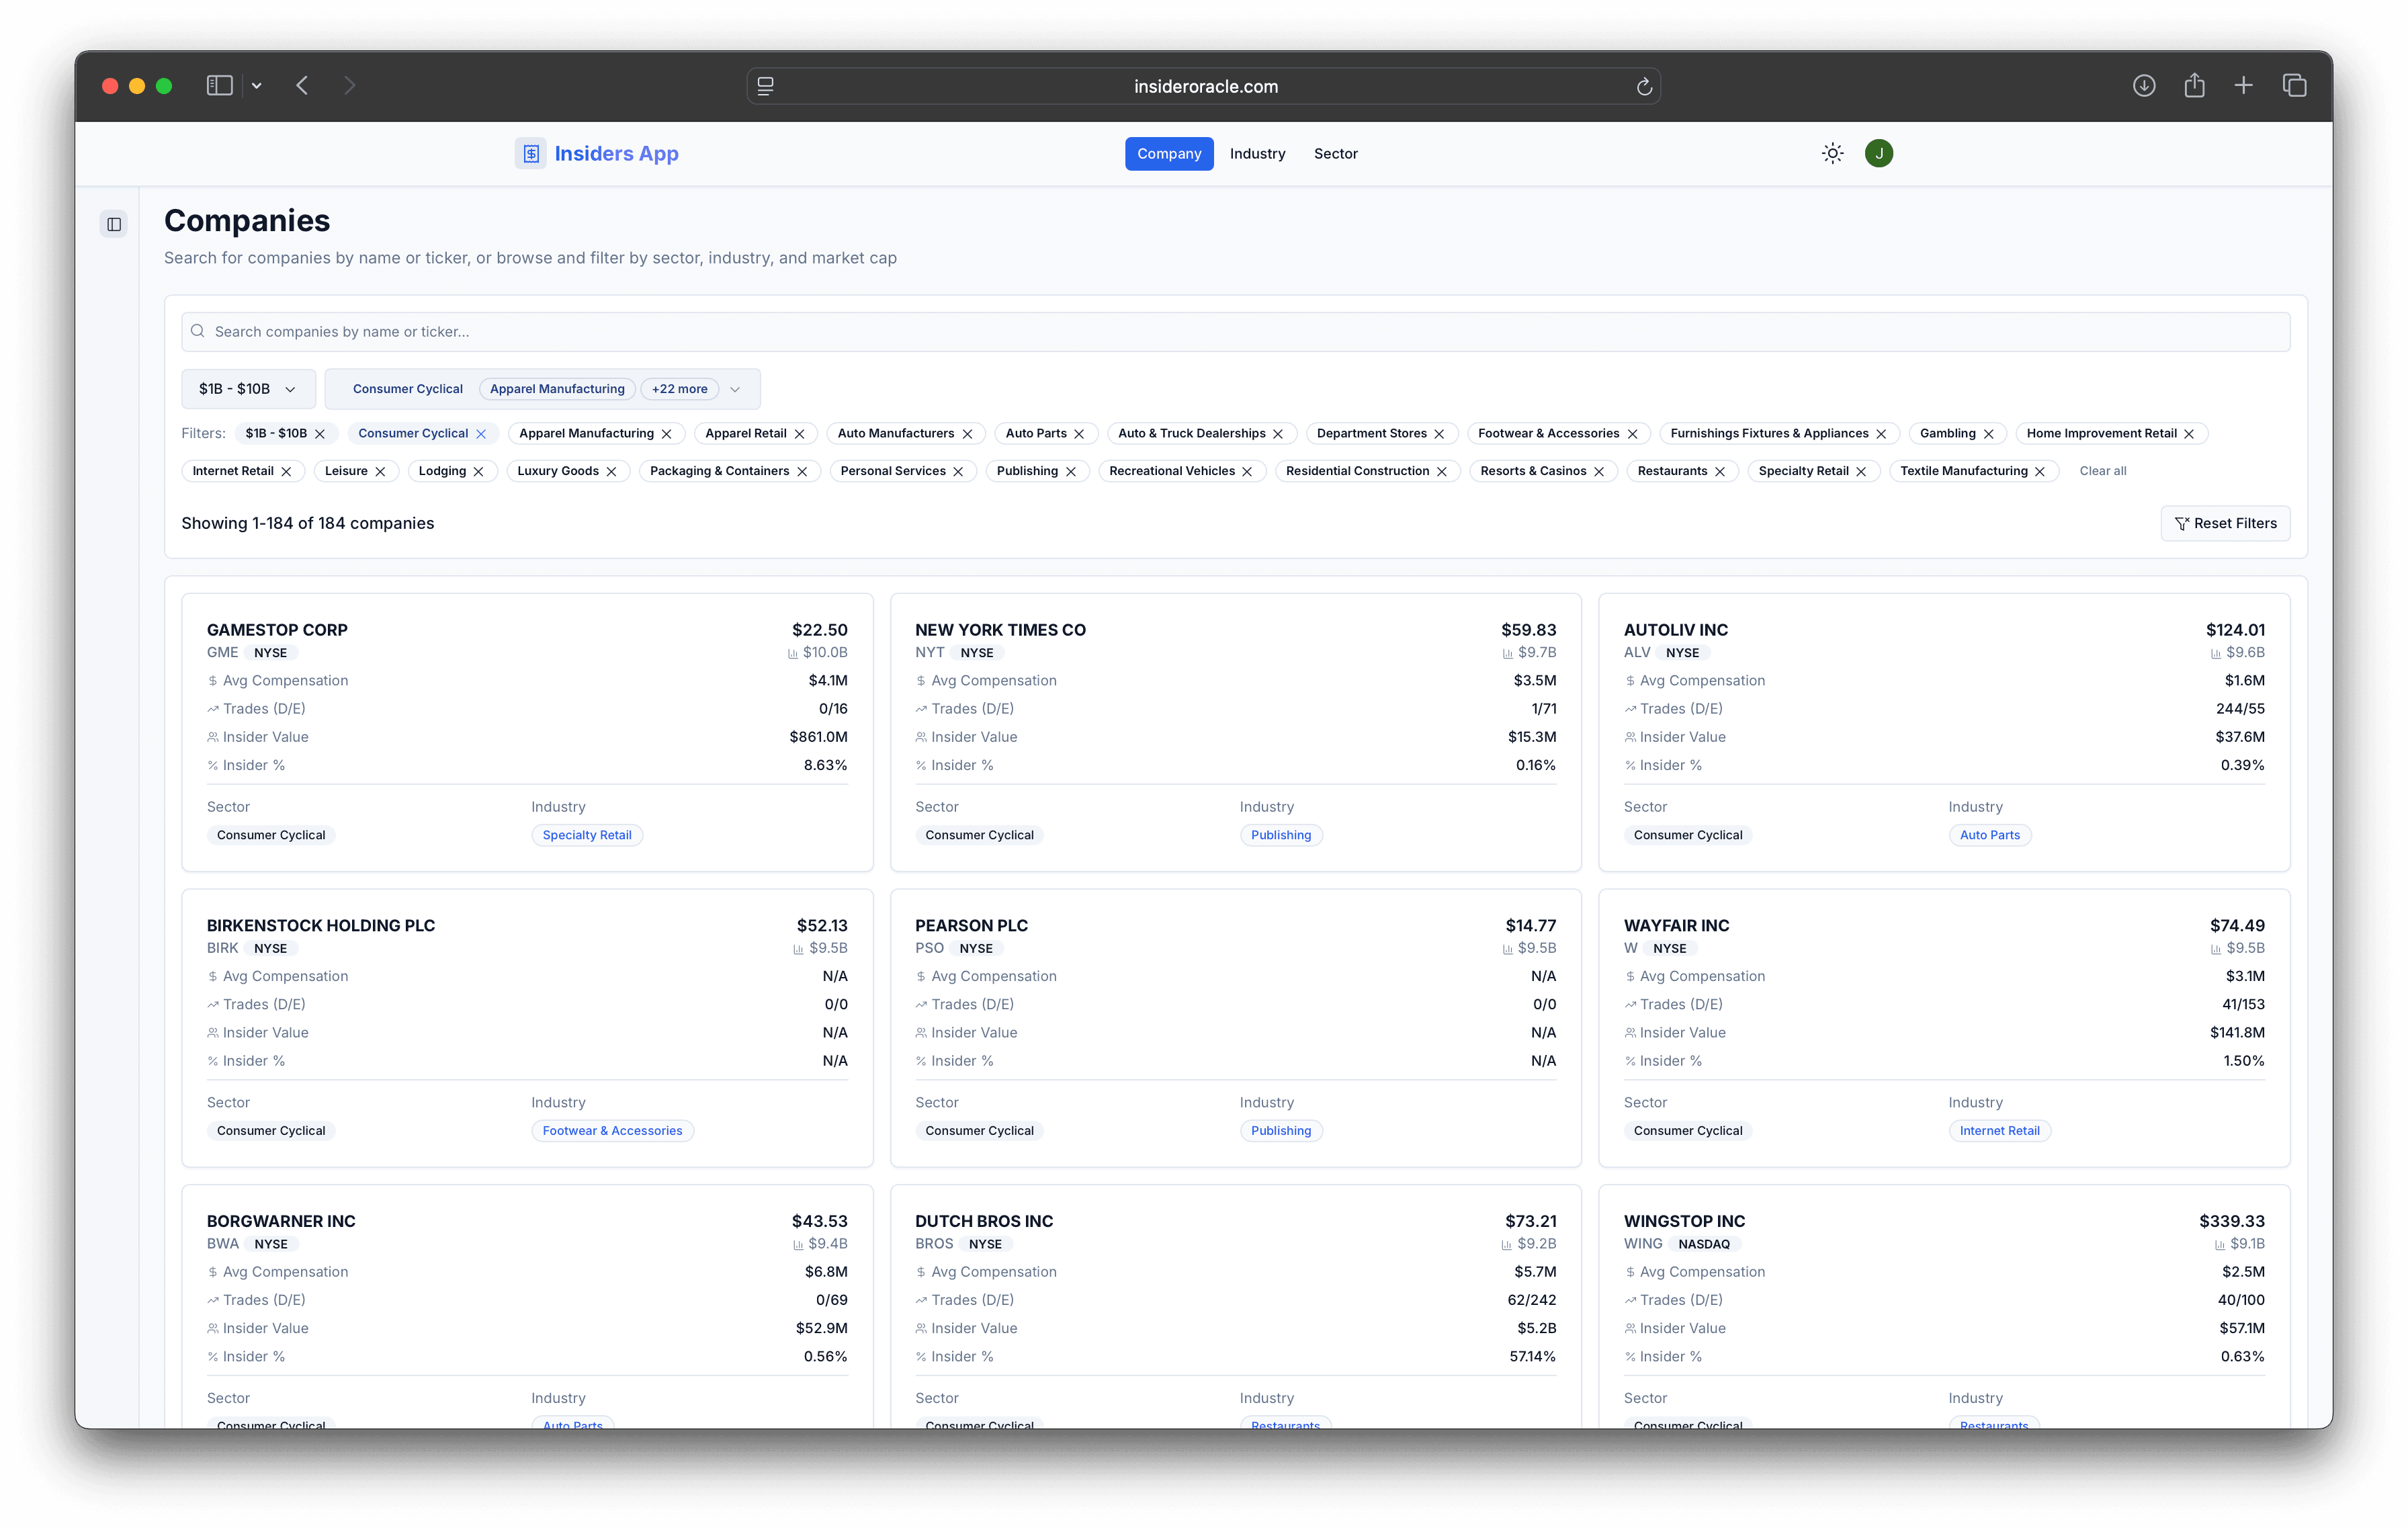Open Safari downloads icon

(x=2144, y=86)
